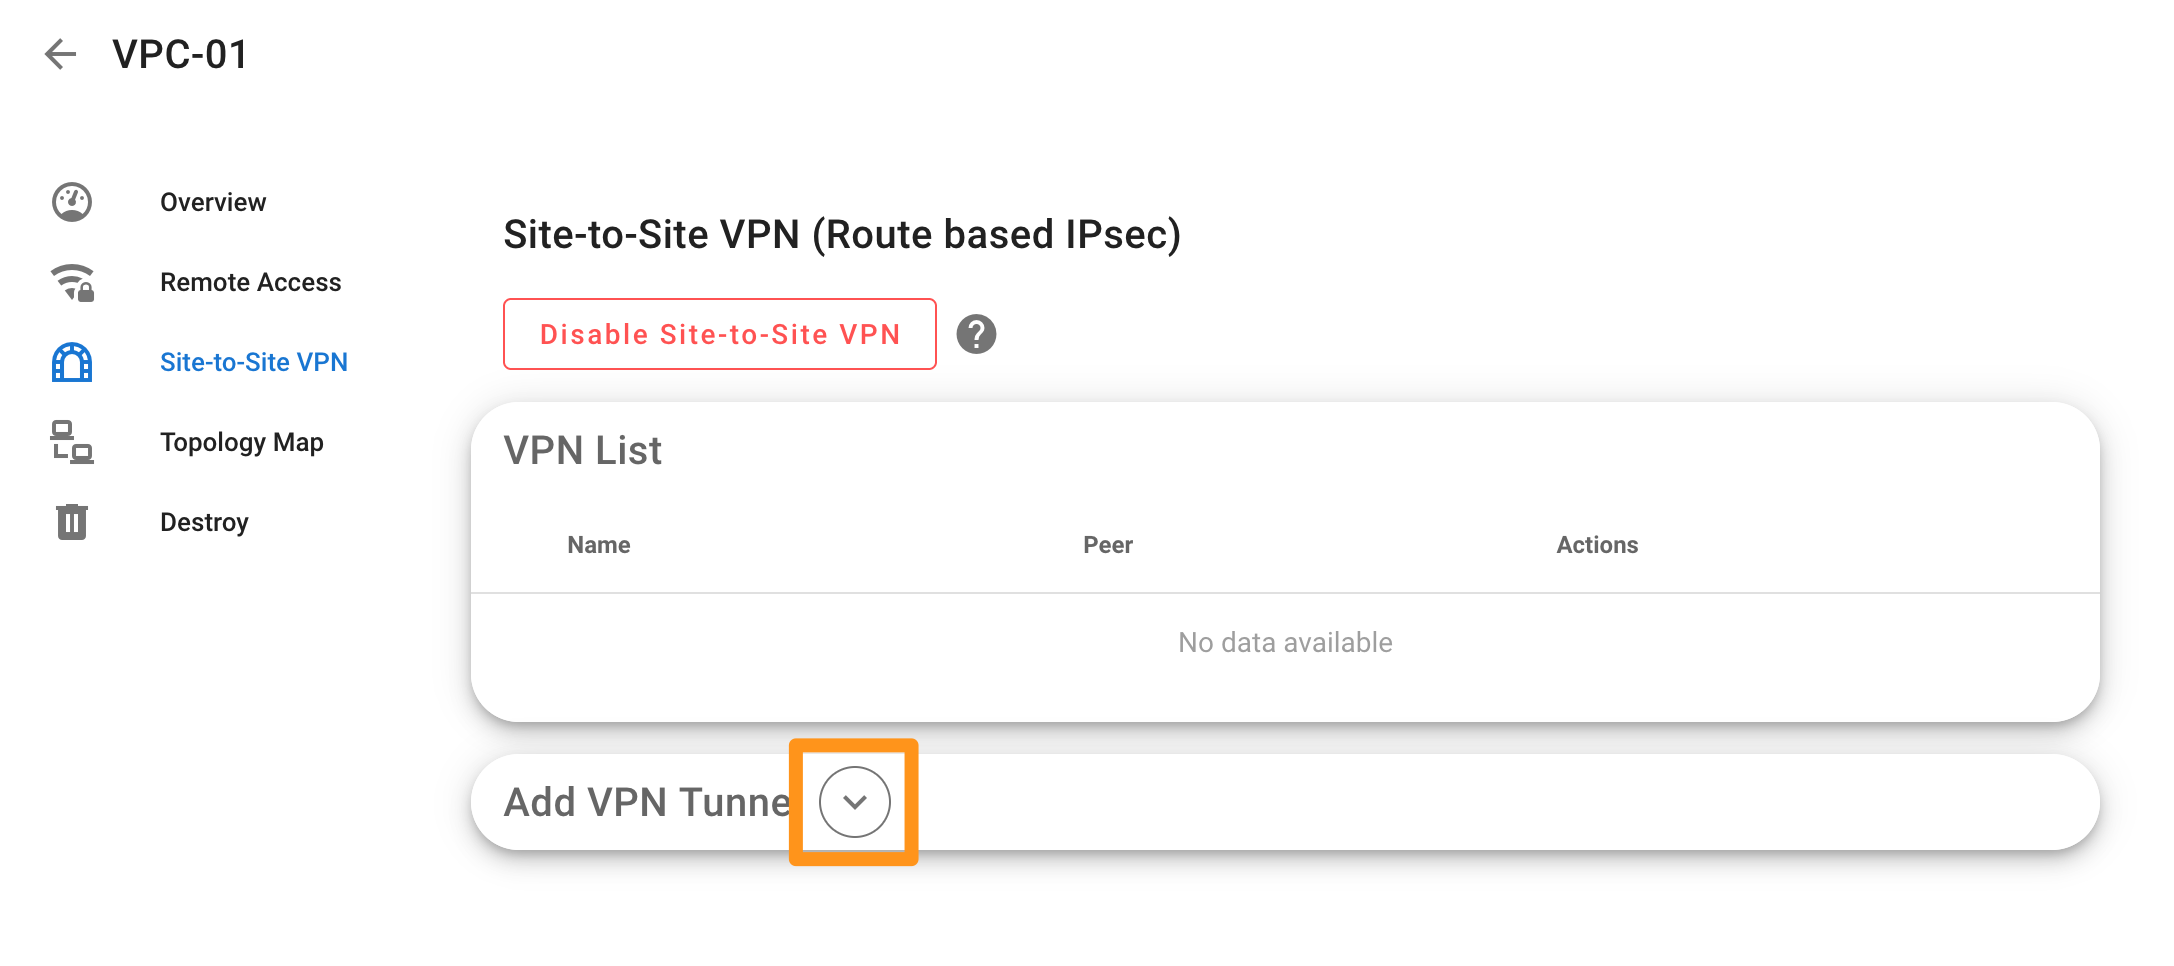
Task: Click the Disable Site-to-Site VPN button
Action: point(720,334)
